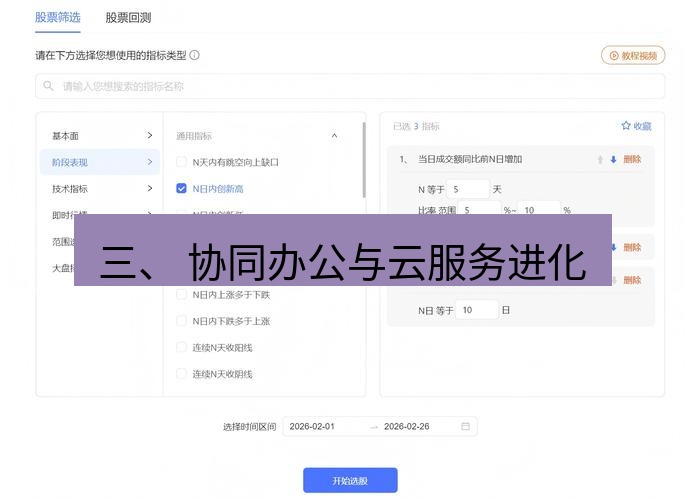Open the 教程视频 tutorial video button

[633, 56]
